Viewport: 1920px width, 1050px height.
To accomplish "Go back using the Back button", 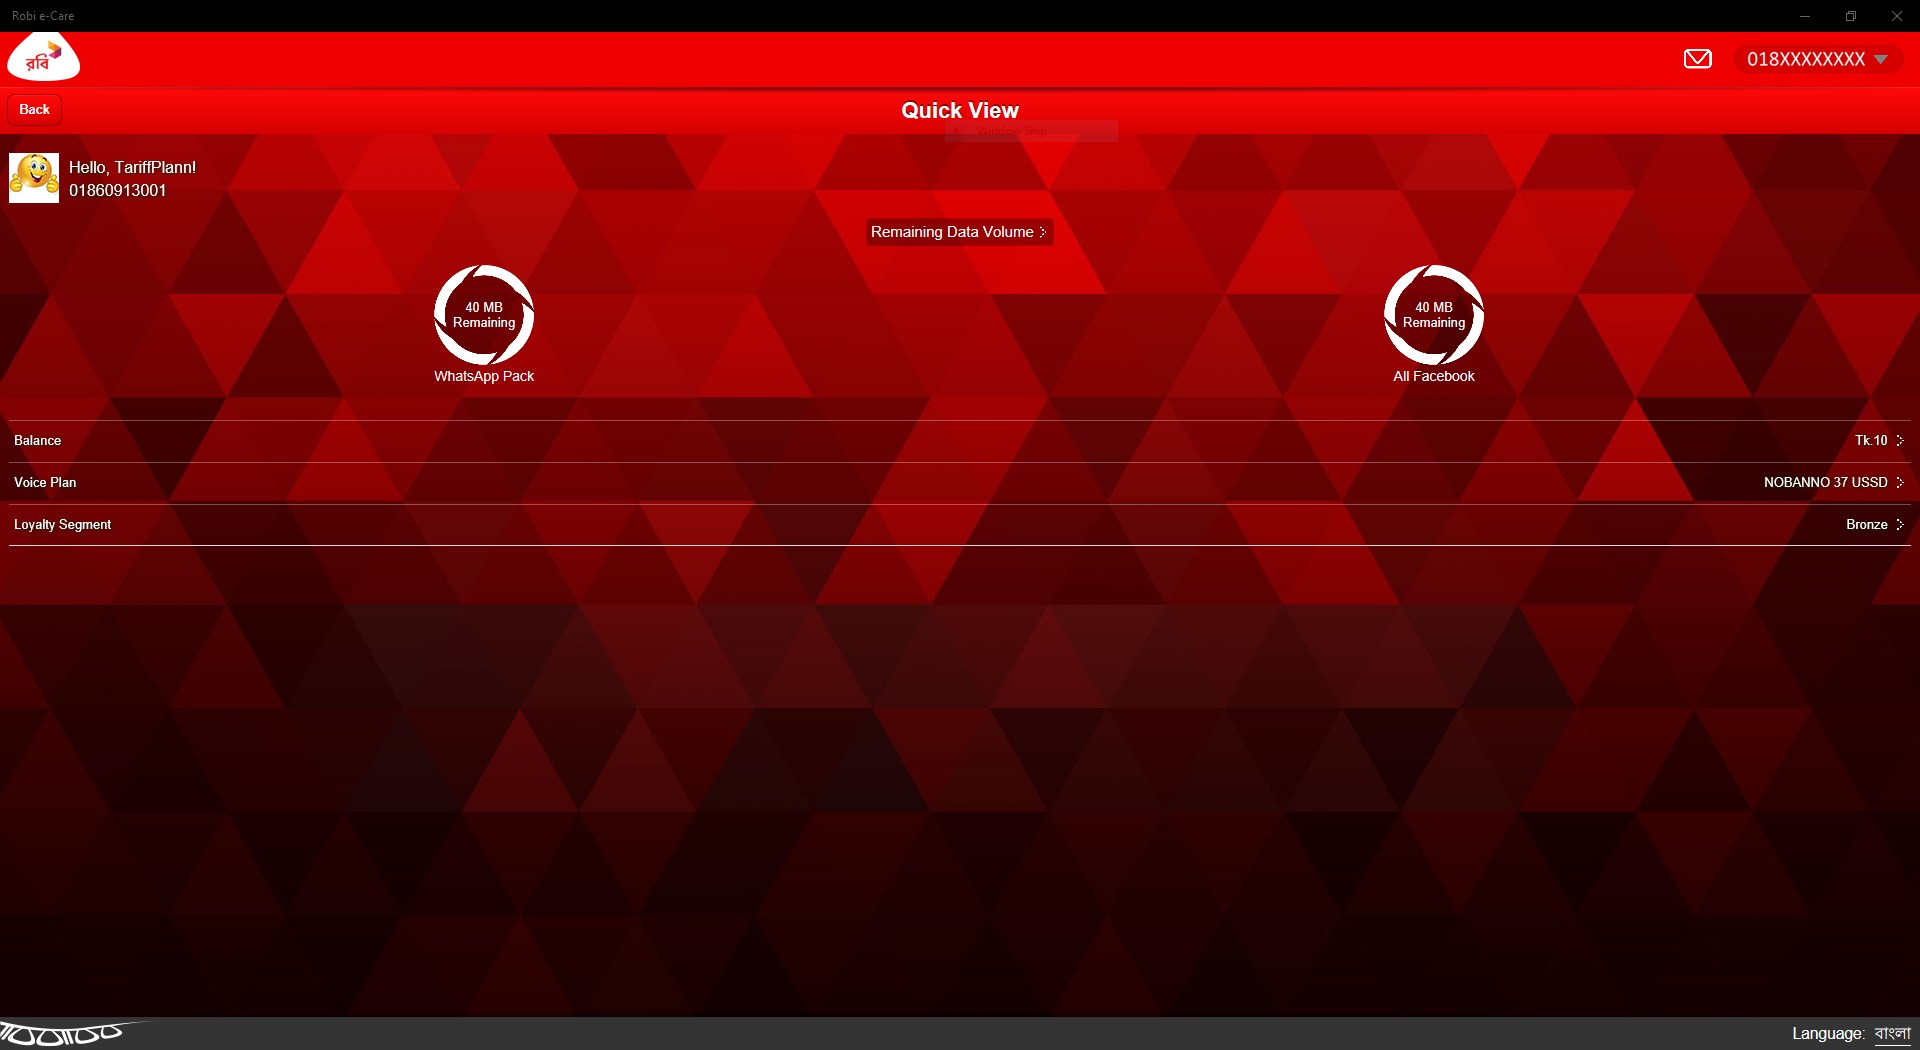I will [35, 109].
